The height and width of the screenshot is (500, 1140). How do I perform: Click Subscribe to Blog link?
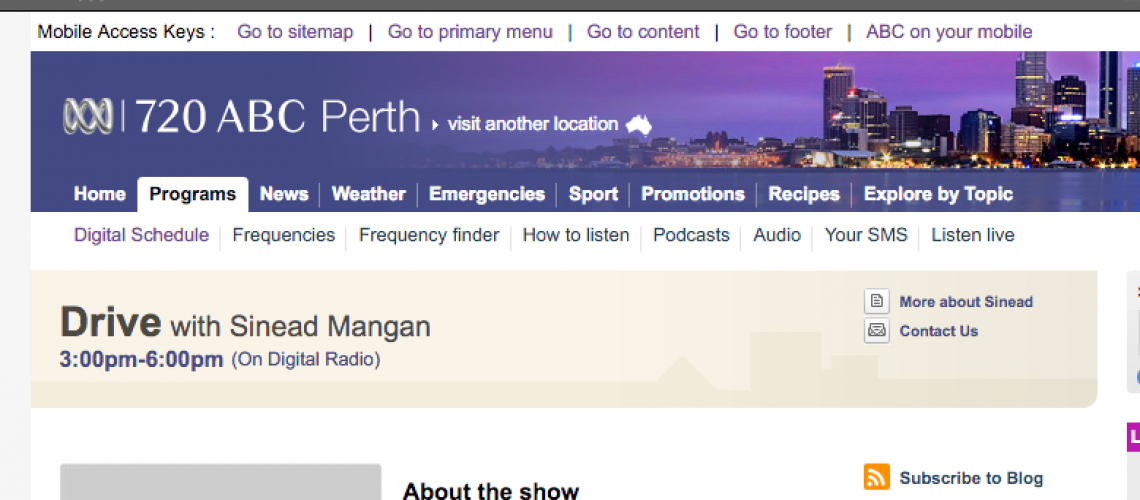tap(971, 478)
